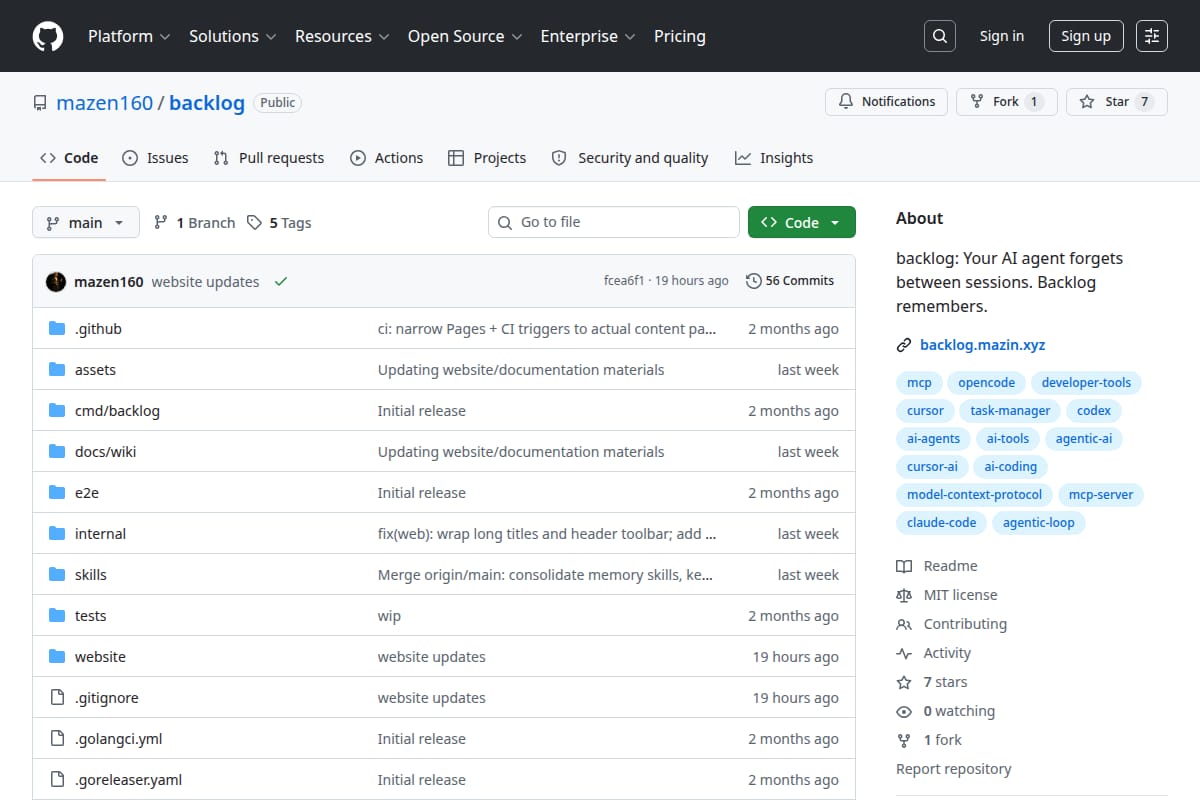Image resolution: width=1200 pixels, height=800 pixels.
Task: Expand the Resources menu
Action: [341, 36]
